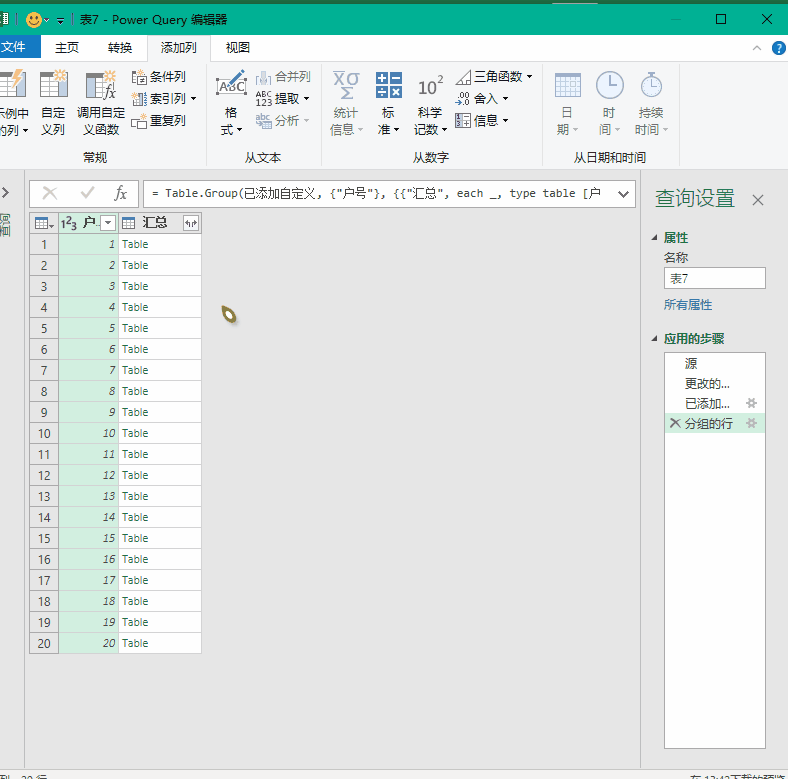Open the quick access toolbar dropdown
Image resolution: width=788 pixels, height=779 pixels.
point(60,21)
